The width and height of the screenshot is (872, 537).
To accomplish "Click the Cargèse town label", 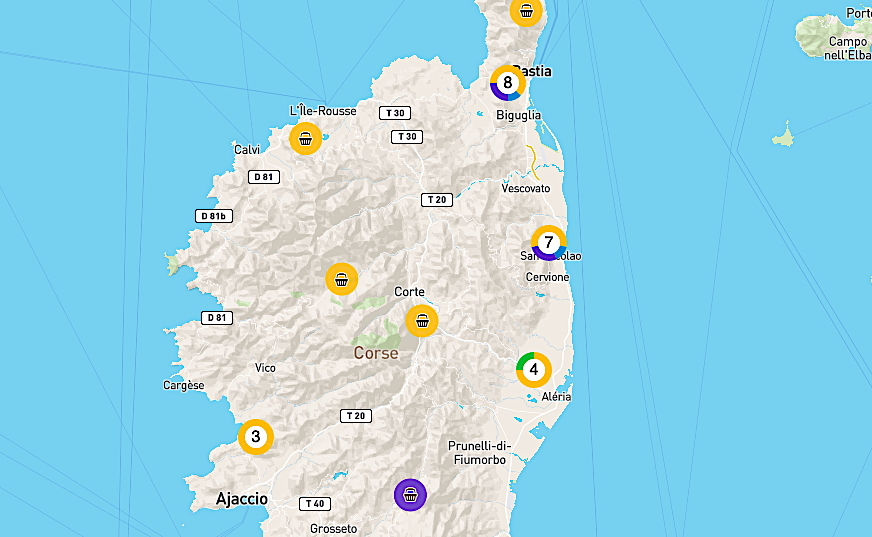I will tap(183, 385).
